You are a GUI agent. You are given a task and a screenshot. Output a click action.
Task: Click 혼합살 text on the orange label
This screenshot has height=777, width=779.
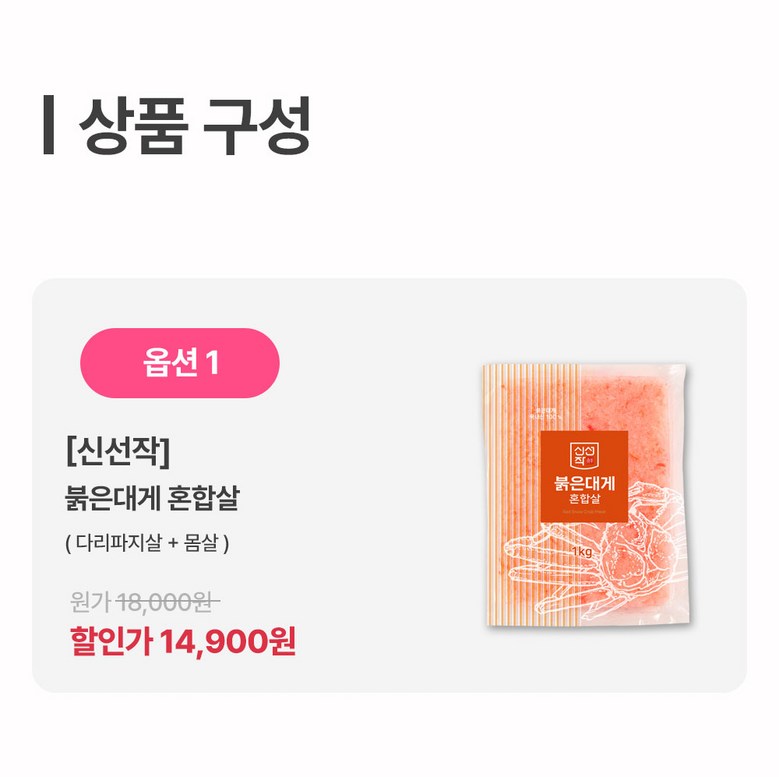584,498
